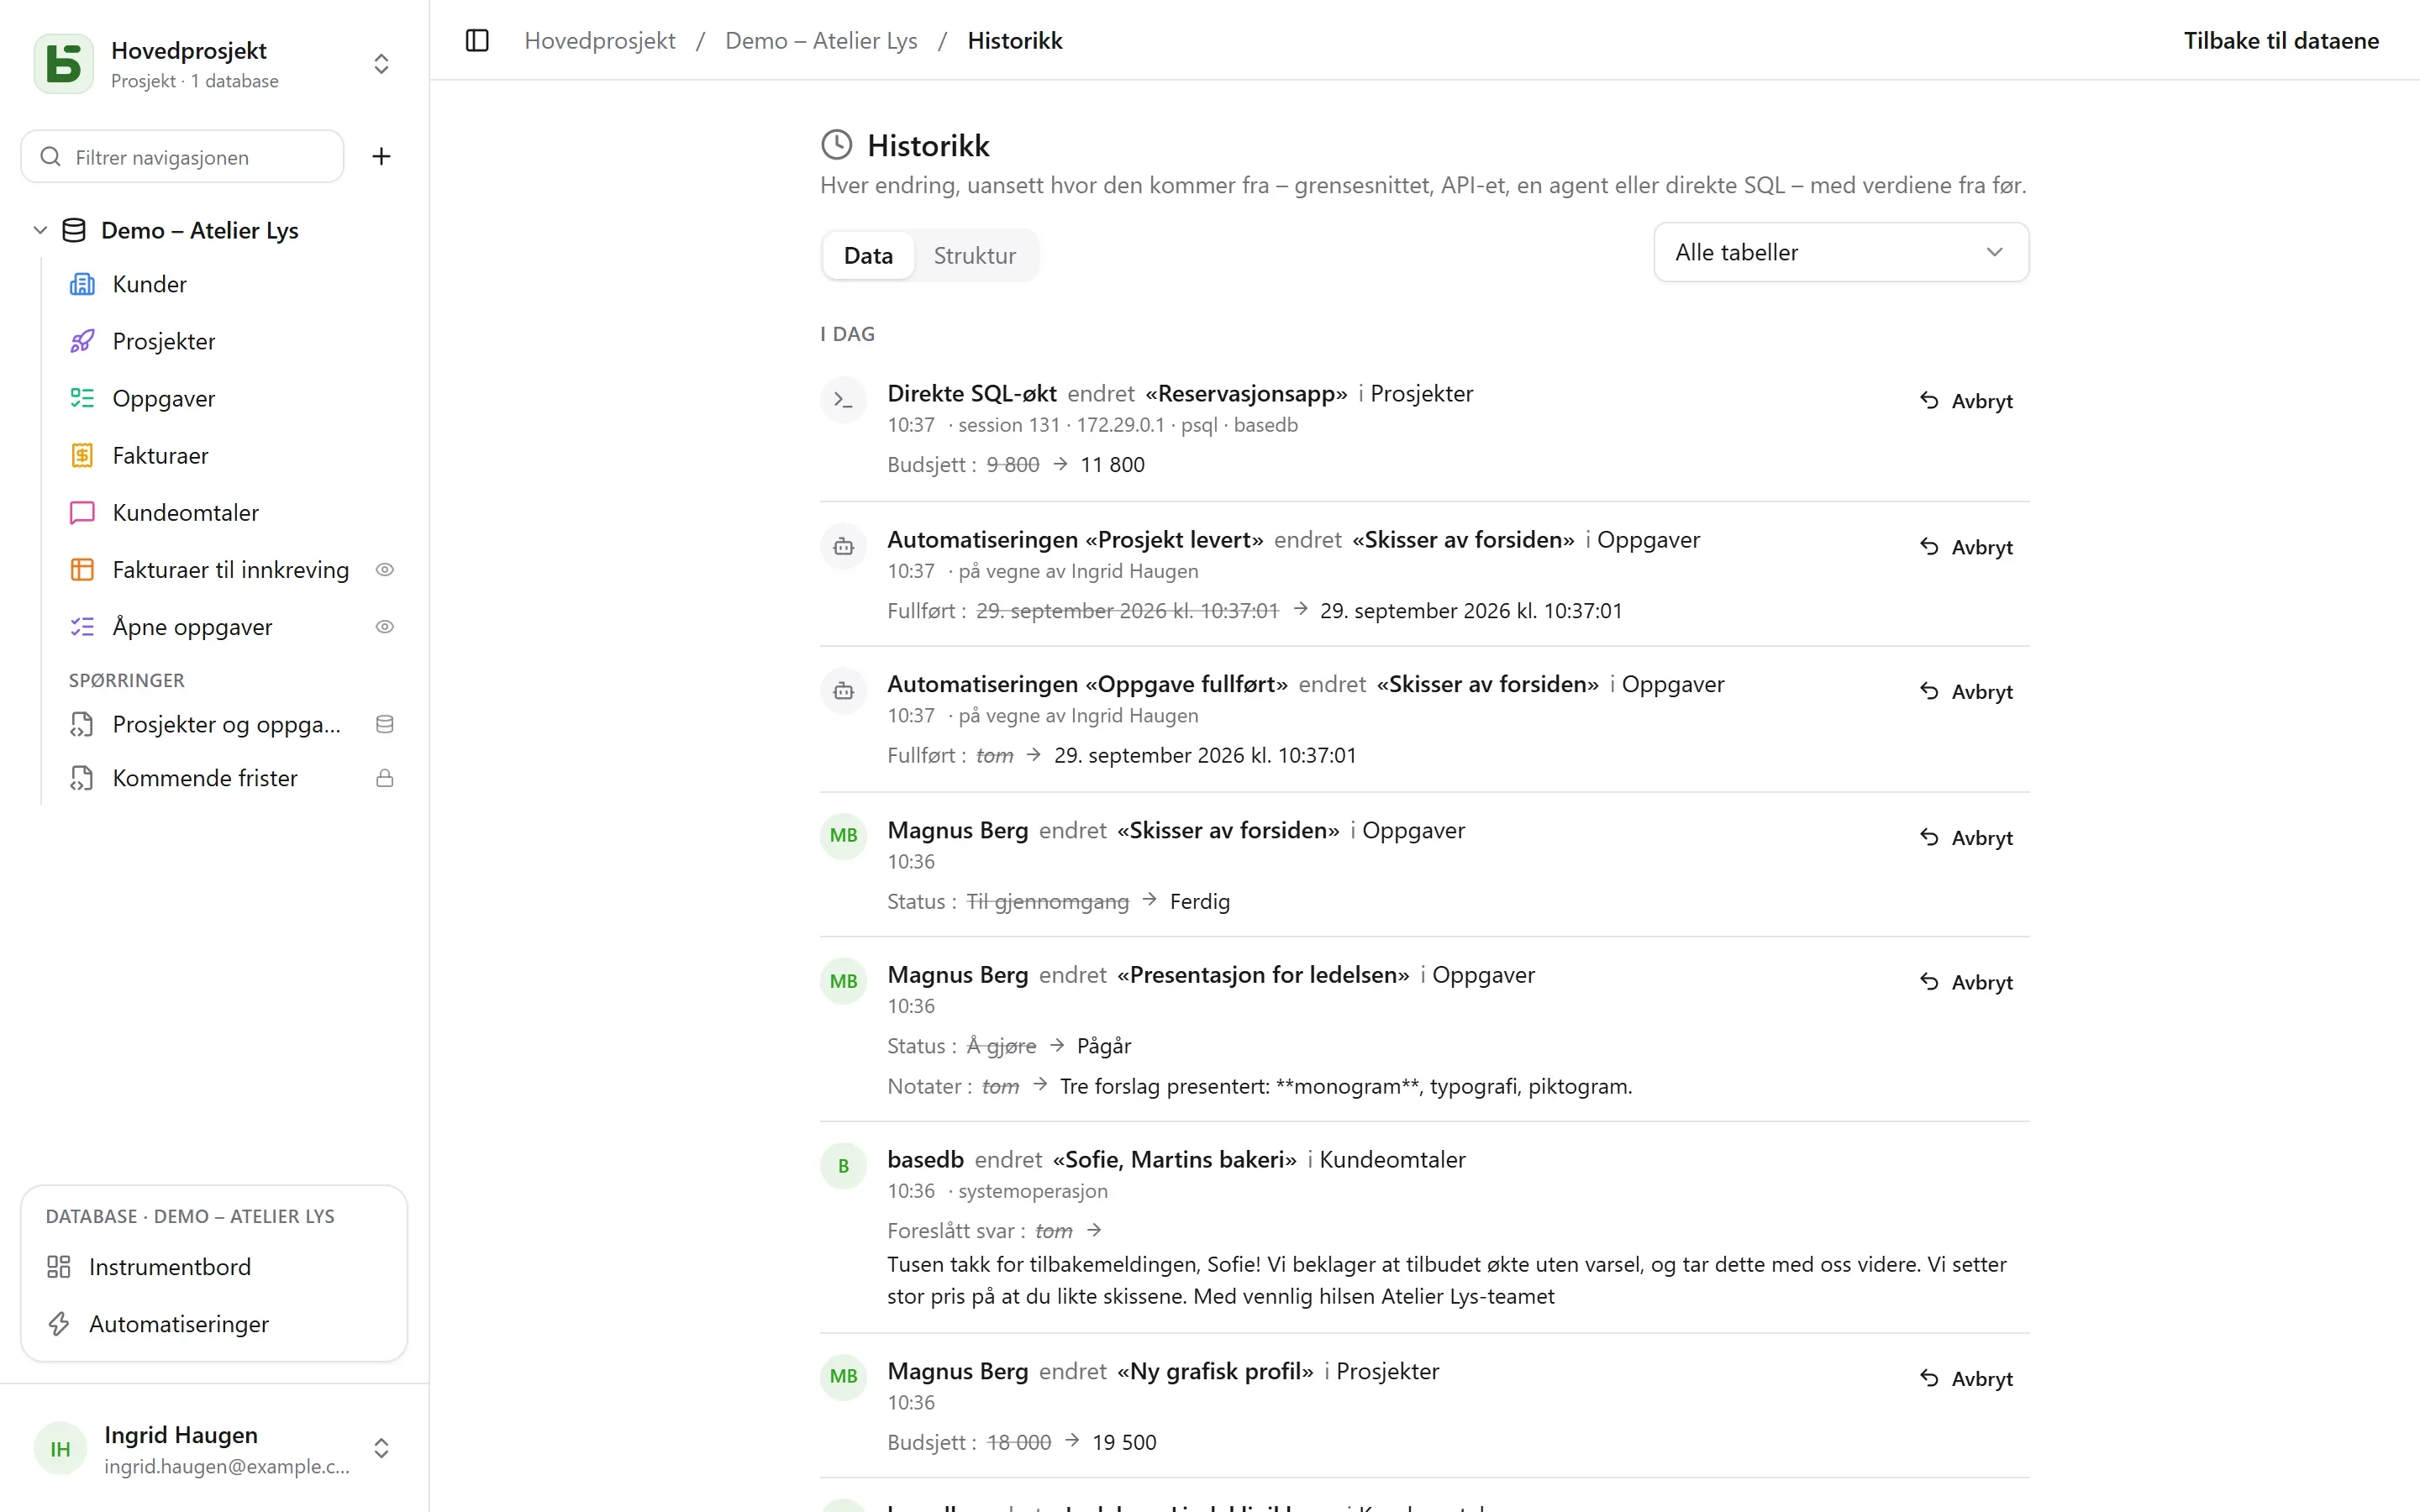The height and width of the screenshot is (1512, 2420).
Task: Open Instrumentbord
Action: (x=169, y=1267)
